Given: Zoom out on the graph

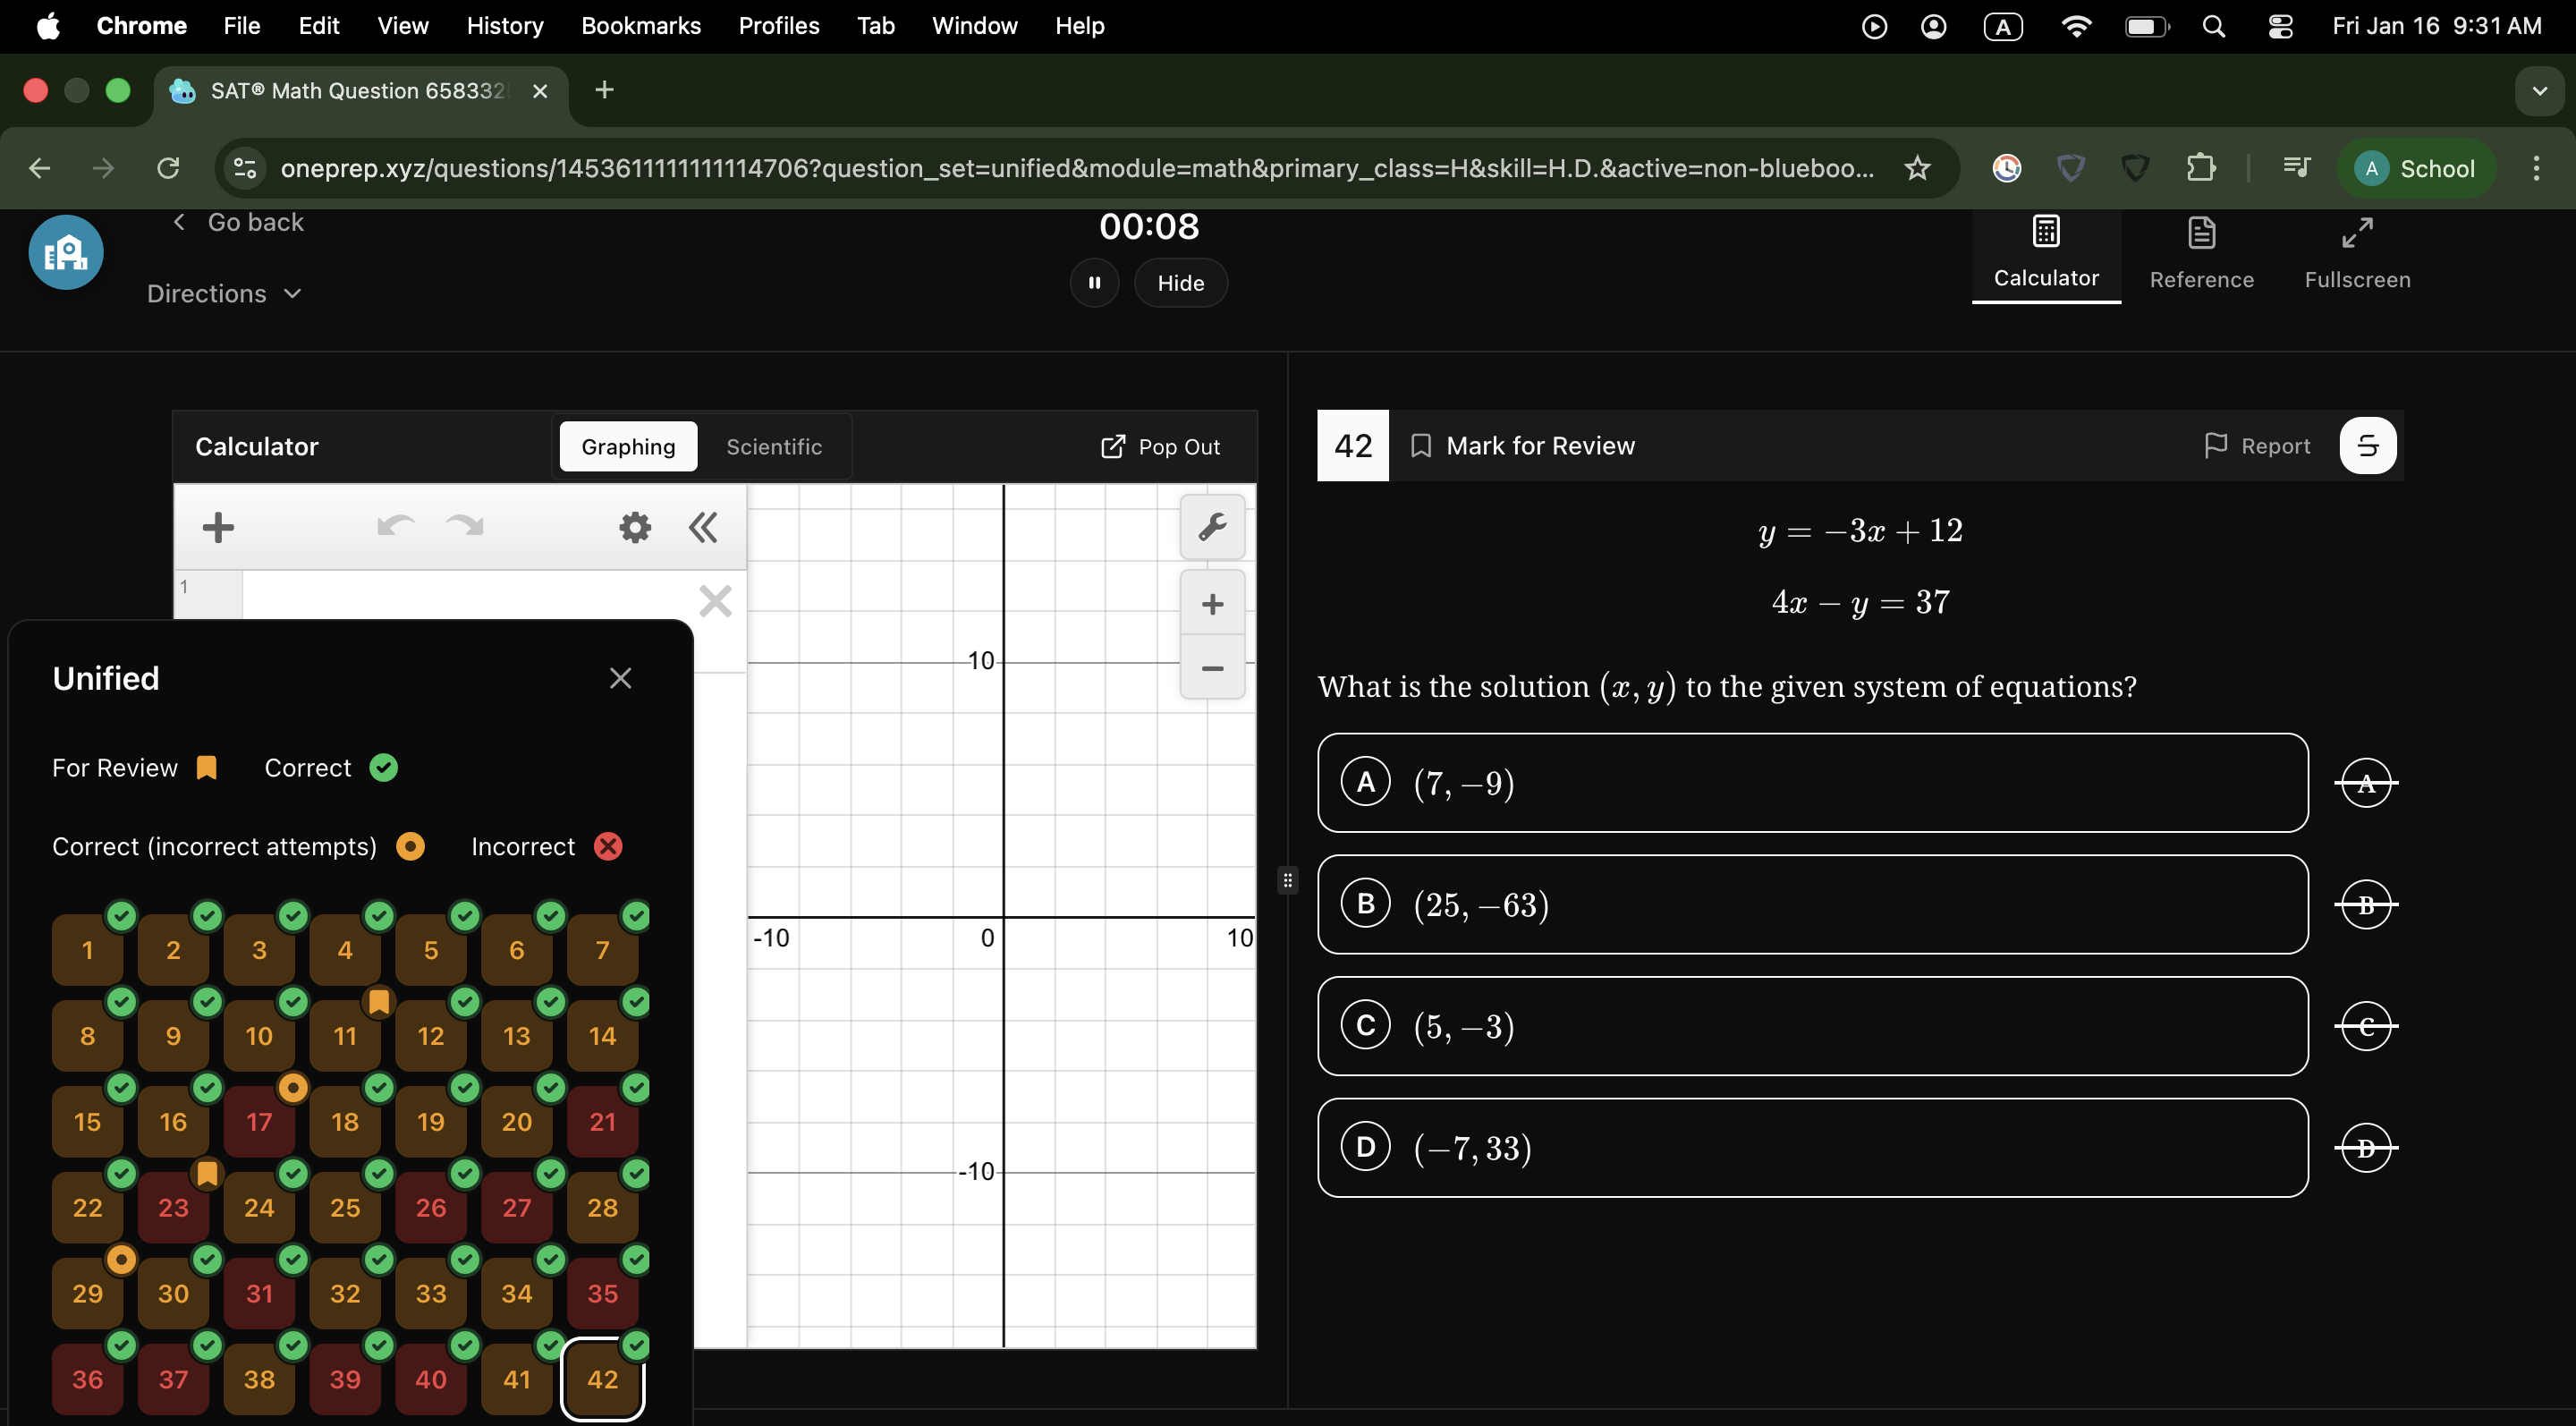Looking at the screenshot, I should coord(1212,668).
